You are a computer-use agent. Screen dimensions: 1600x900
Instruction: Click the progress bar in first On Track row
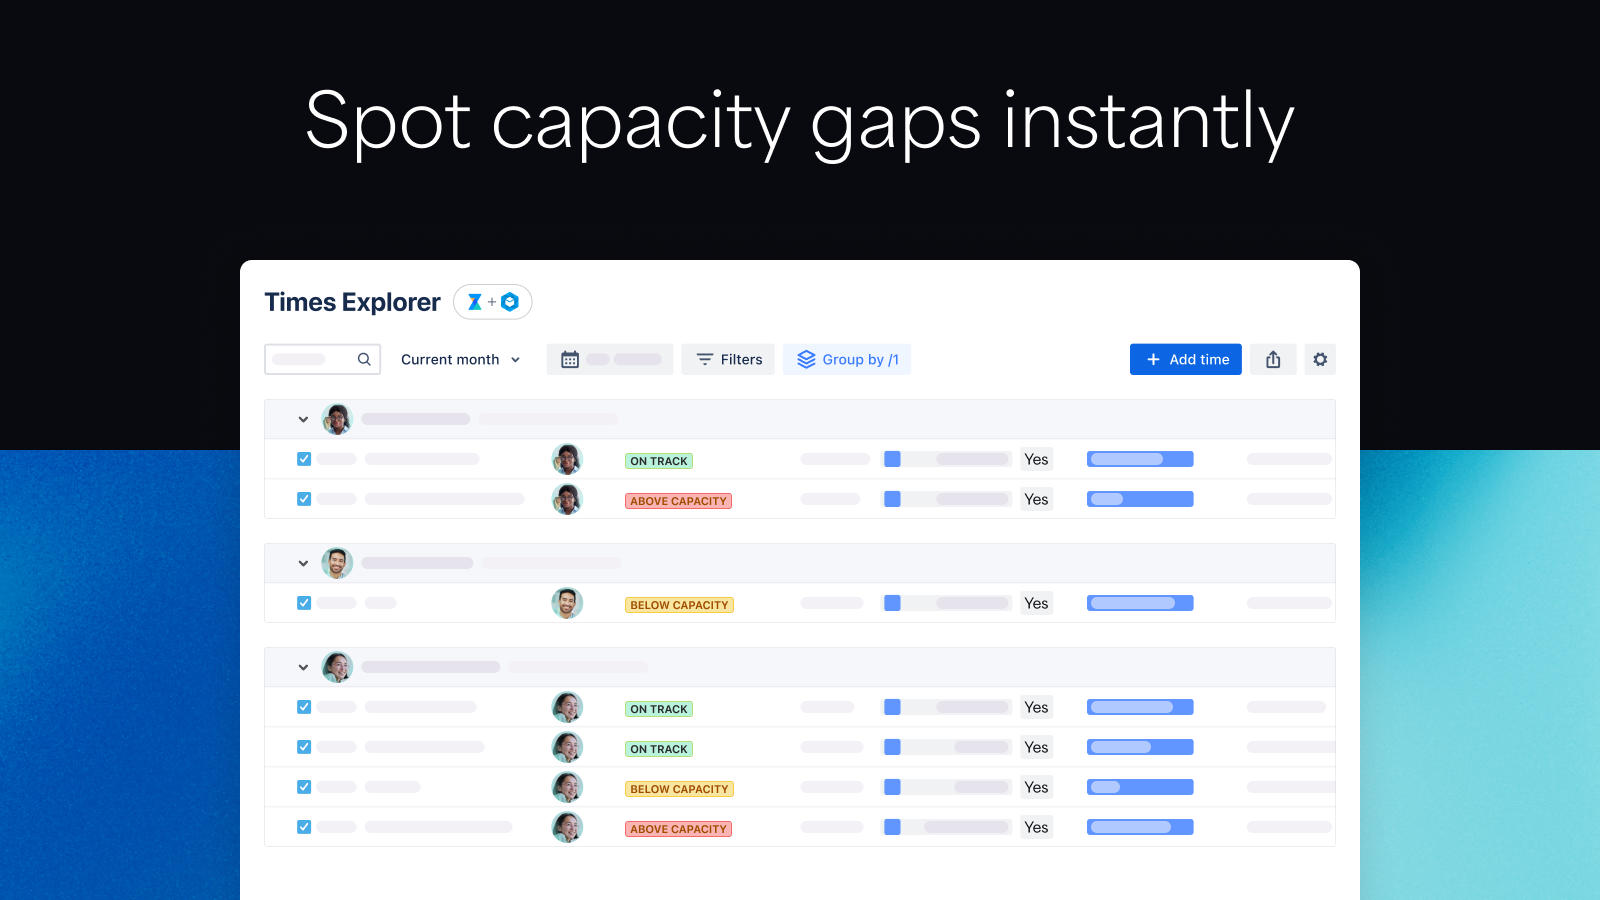1140,459
